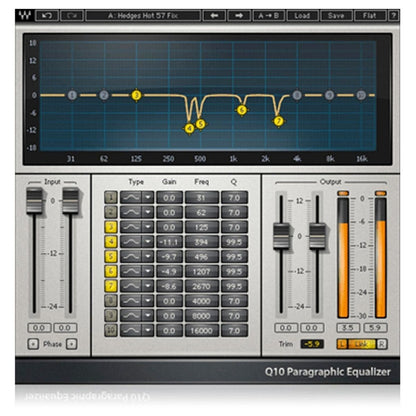The width and height of the screenshot is (416, 416).
Task: Click band 5 frequency field 496
Action: pos(201,256)
